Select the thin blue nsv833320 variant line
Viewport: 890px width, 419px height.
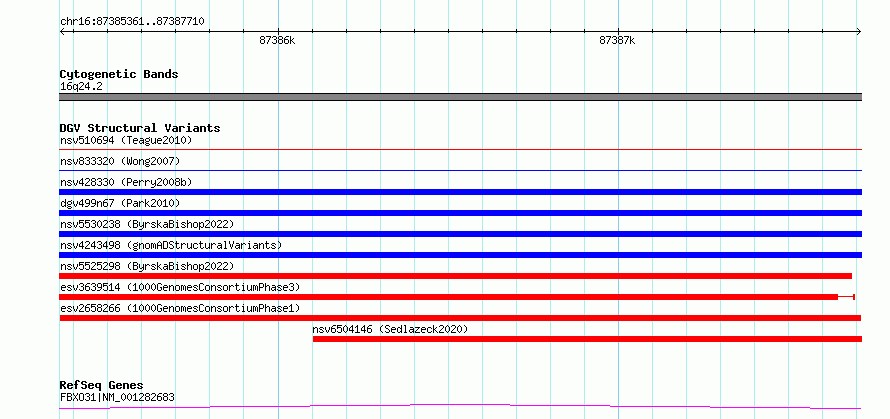(x=460, y=170)
